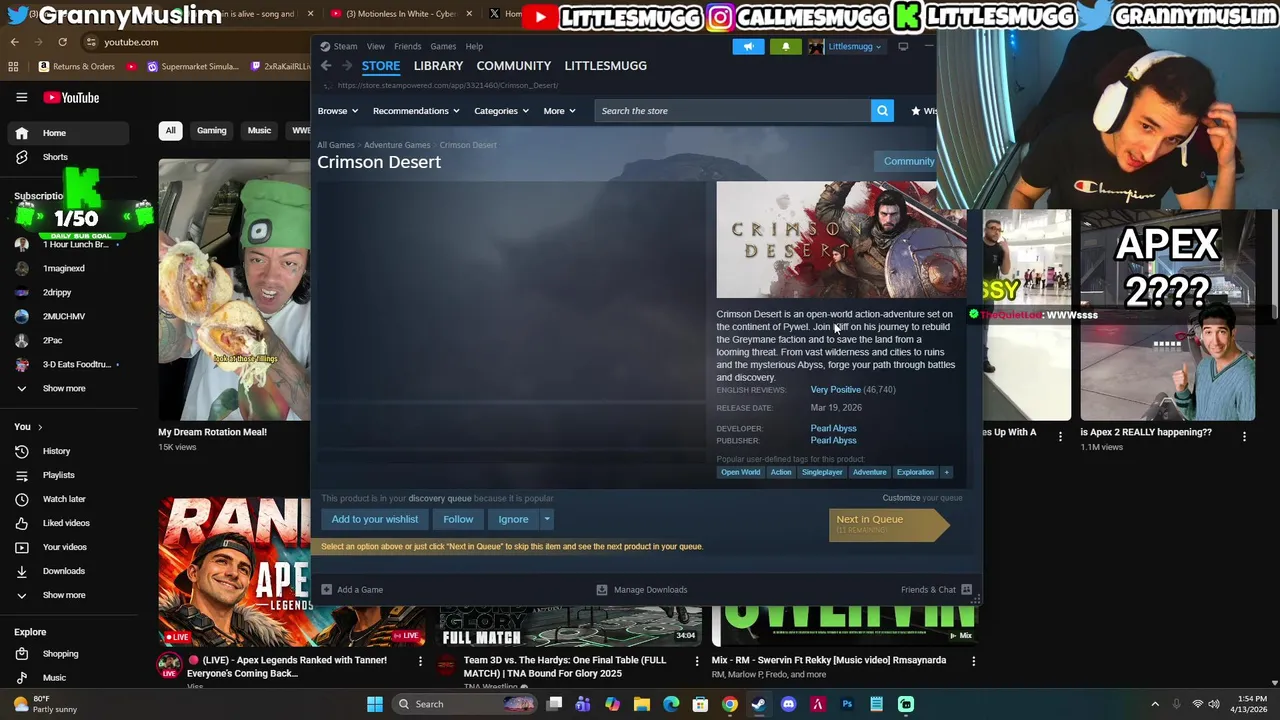This screenshot has height=720, width=1280.
Task: Open the Help menu in Steam
Action: [474, 46]
